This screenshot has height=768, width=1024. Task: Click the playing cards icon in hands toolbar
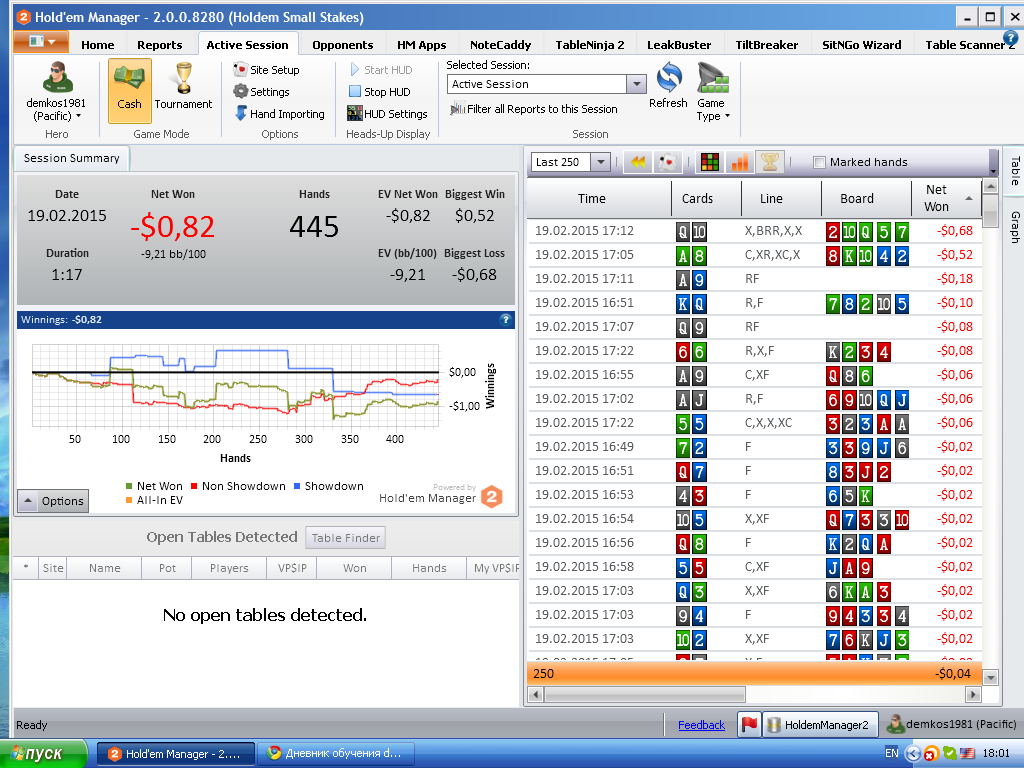668,162
